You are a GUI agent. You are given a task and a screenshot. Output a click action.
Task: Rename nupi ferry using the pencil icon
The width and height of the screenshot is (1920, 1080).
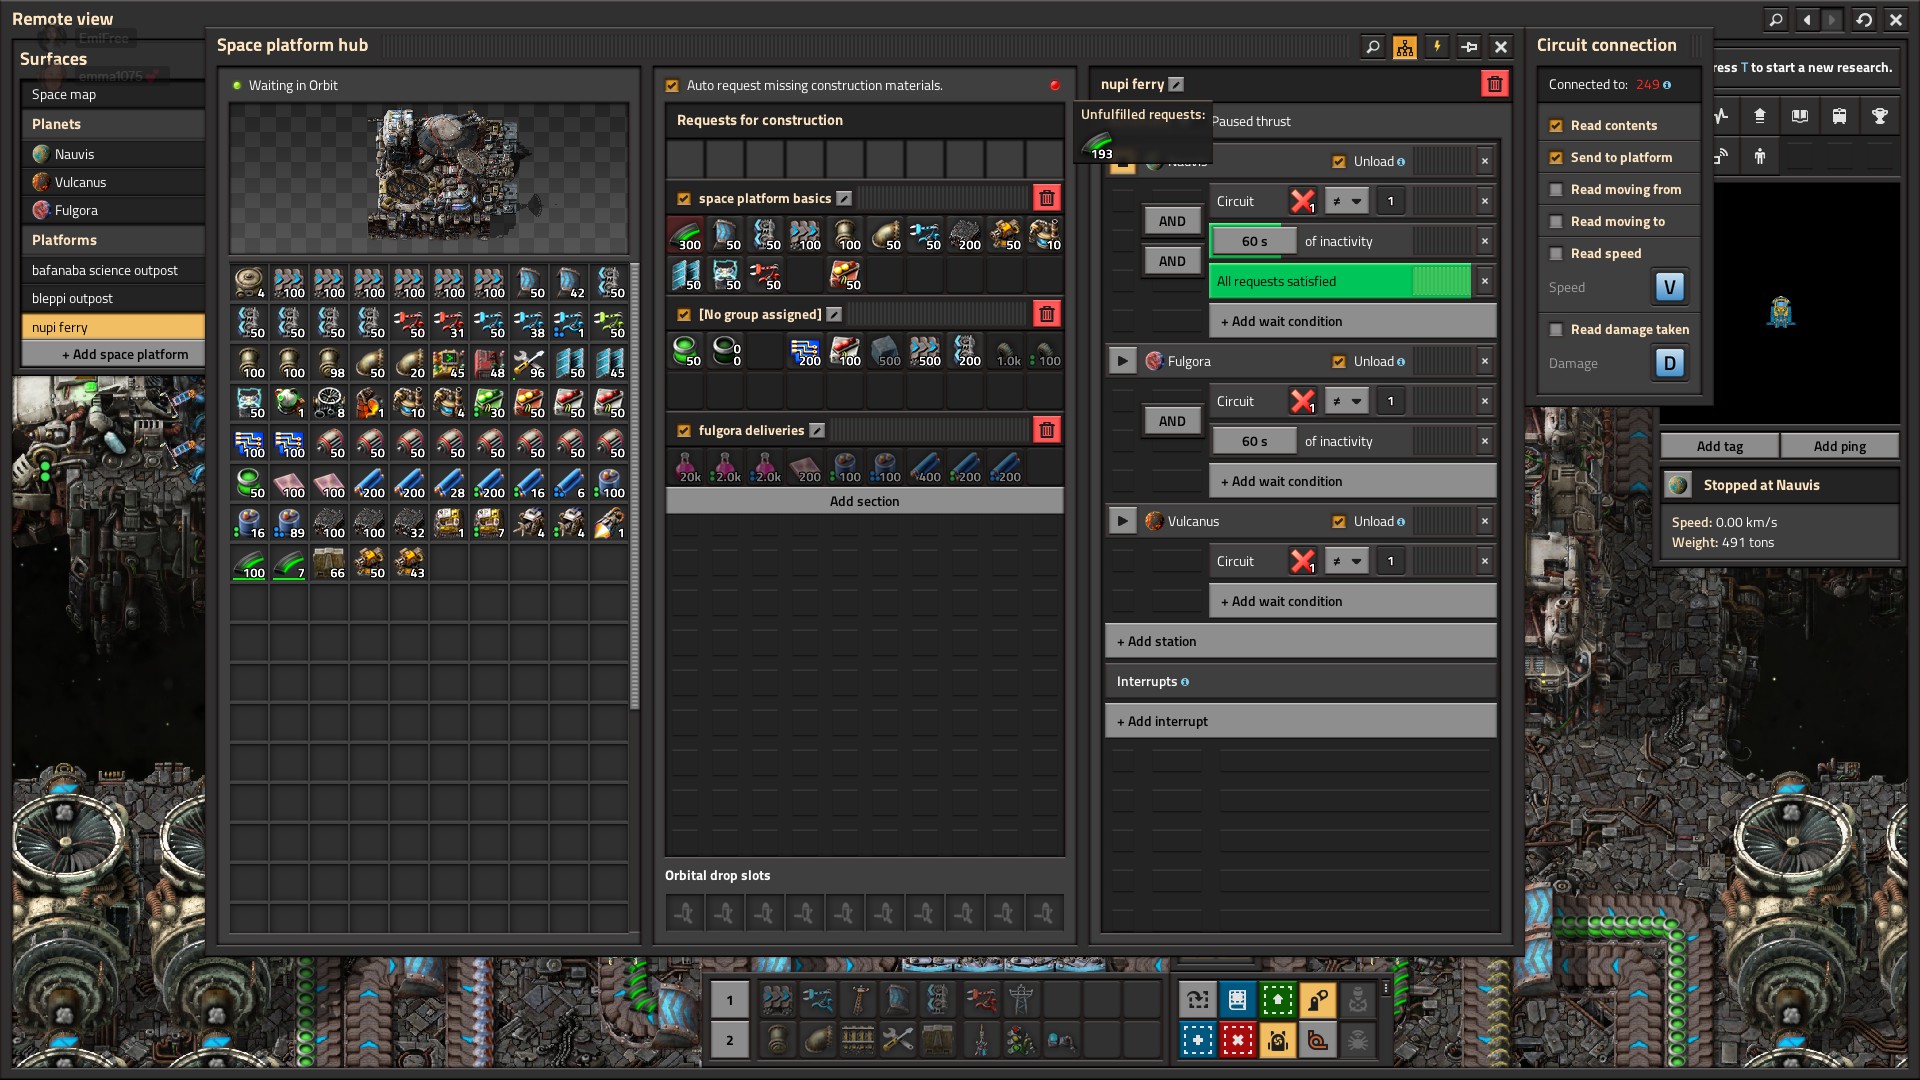(1177, 84)
